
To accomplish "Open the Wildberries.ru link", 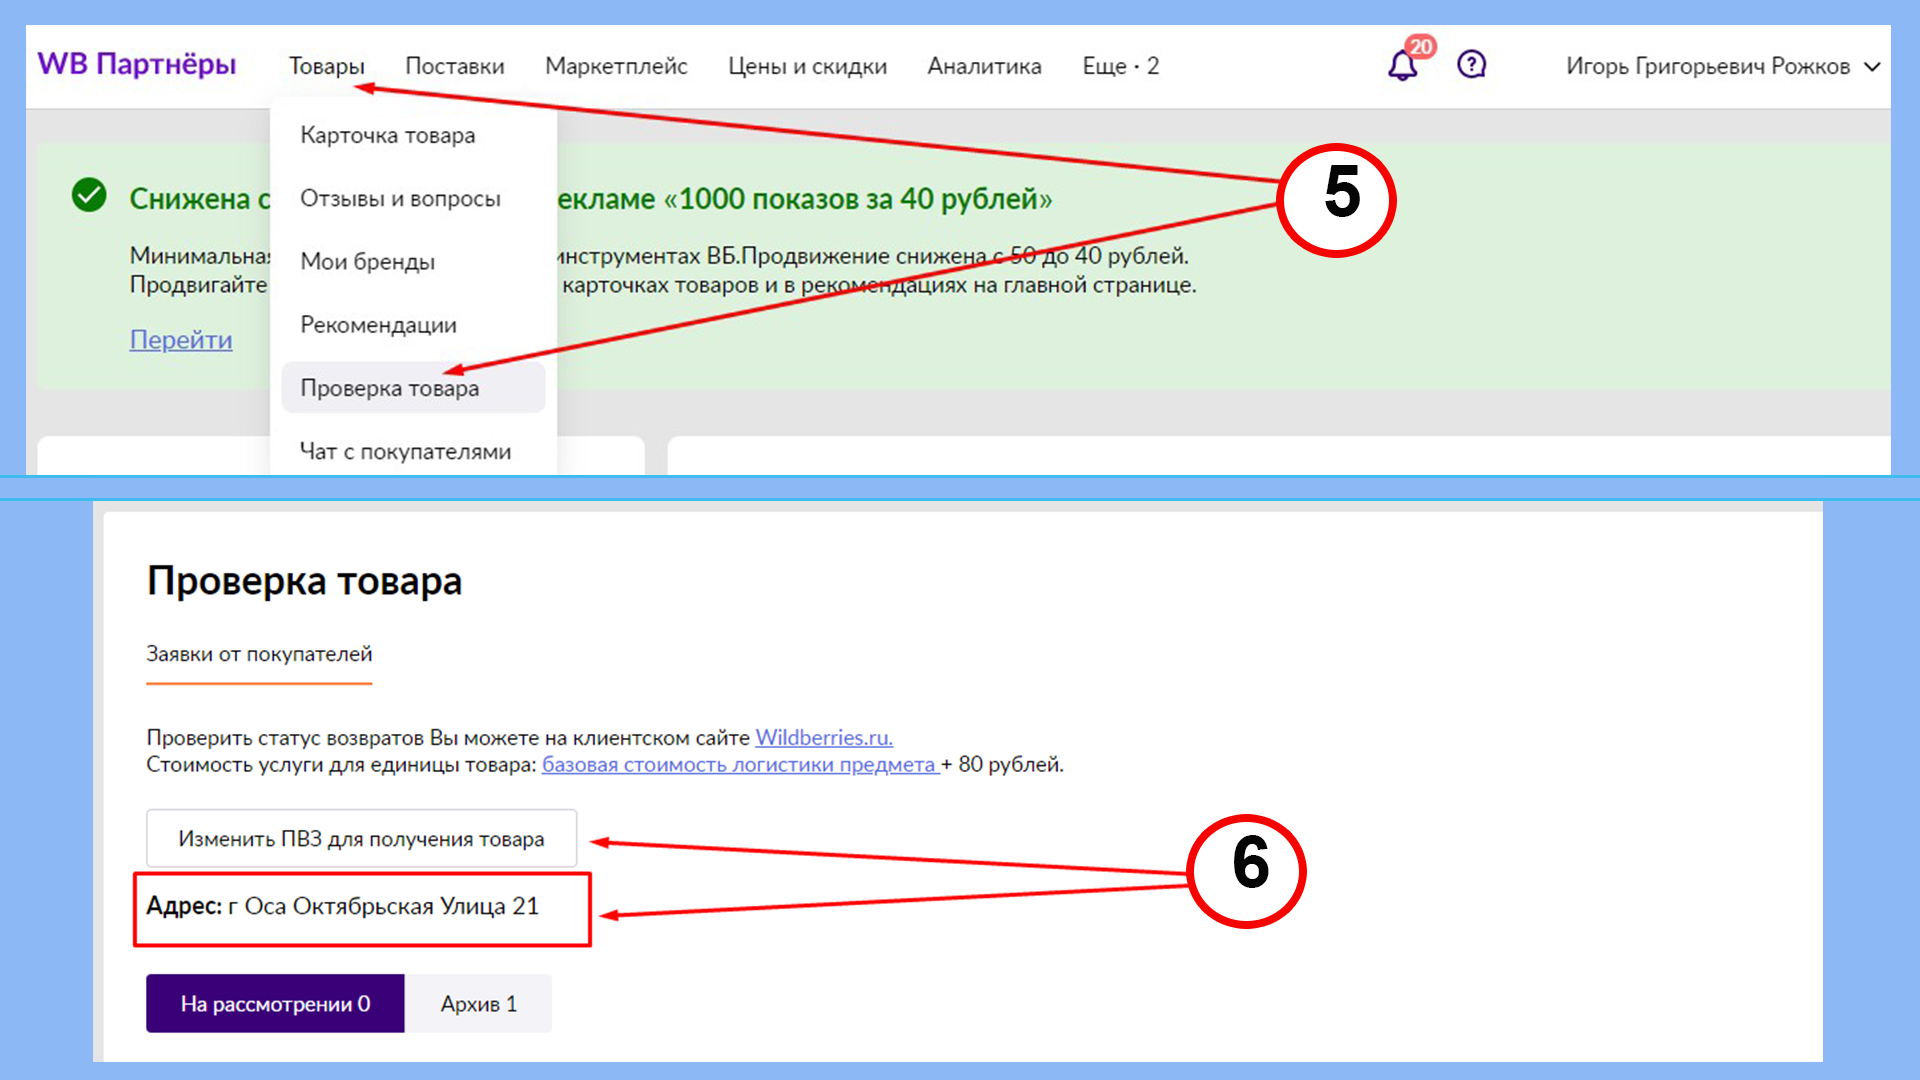I will coord(824,738).
